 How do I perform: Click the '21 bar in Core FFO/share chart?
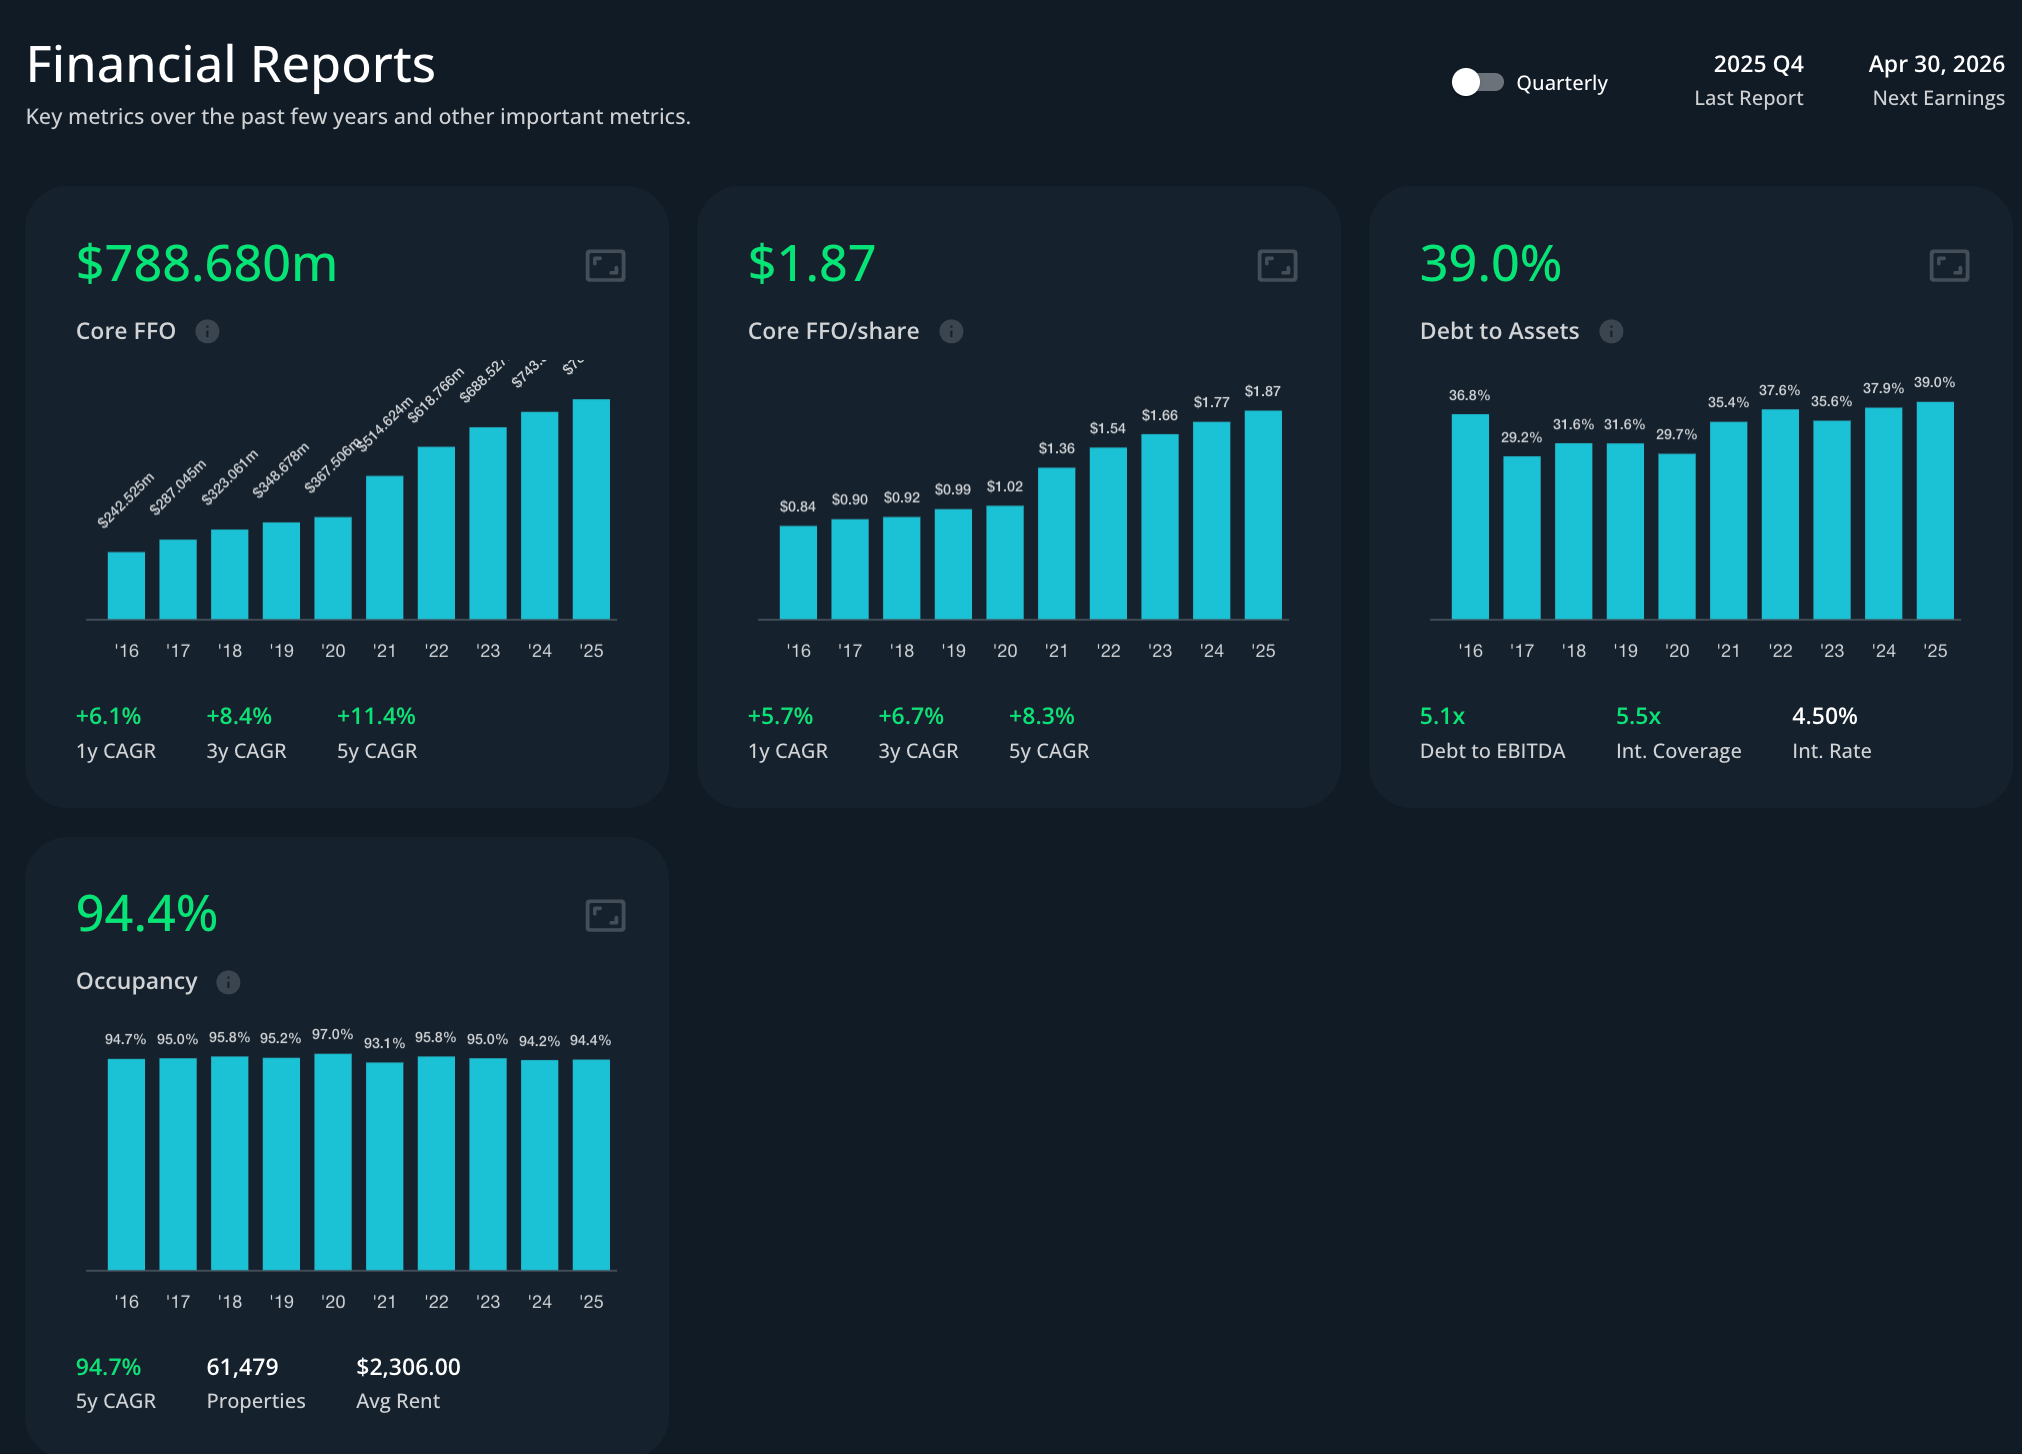coord(1056,543)
